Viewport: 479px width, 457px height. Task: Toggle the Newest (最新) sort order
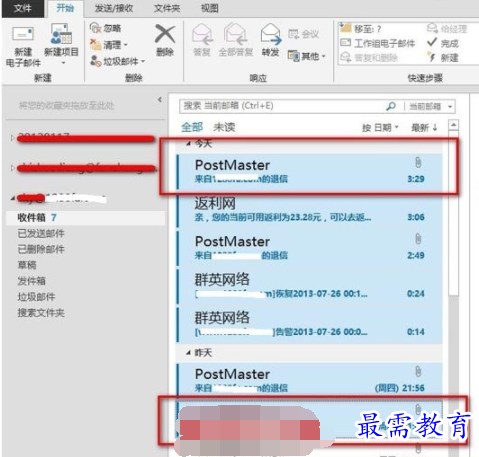424,127
